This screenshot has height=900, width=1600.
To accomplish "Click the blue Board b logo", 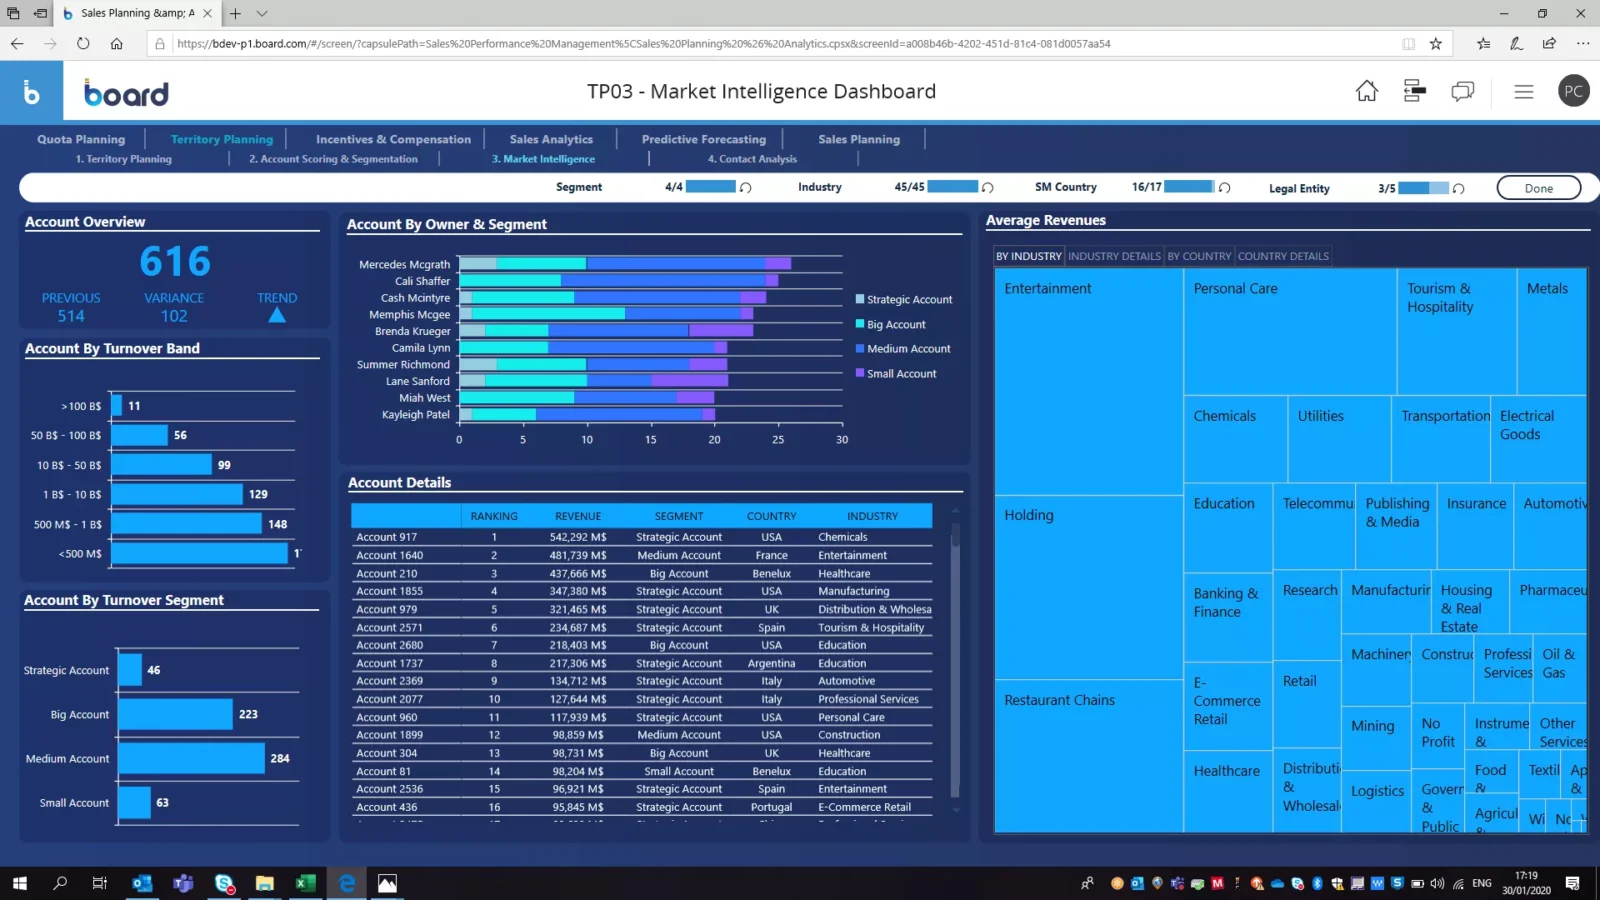I will 31,93.
